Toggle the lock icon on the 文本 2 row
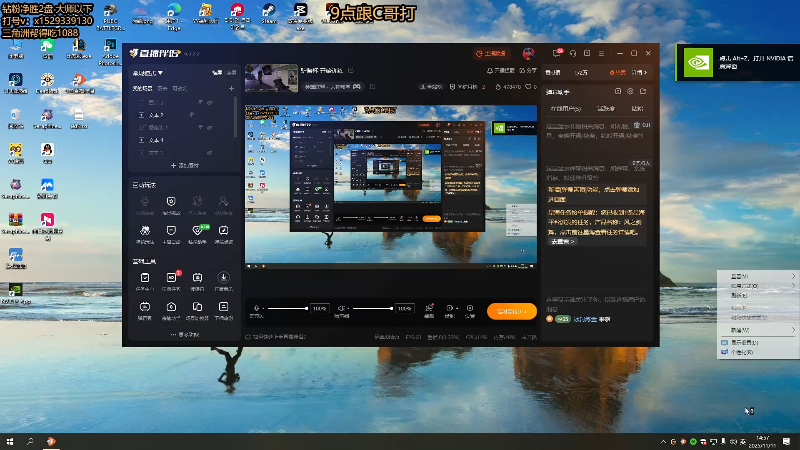 click(x=192, y=115)
